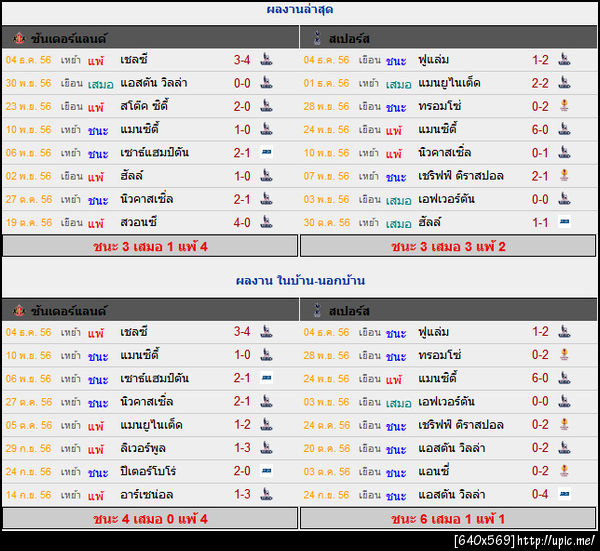Click the cup icon in the แอสตัน วิลล่า 0-4 row

(x=565, y=494)
